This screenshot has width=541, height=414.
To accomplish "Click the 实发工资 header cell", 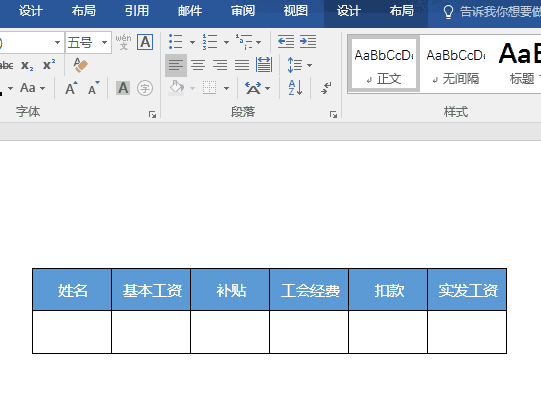I will click(467, 290).
